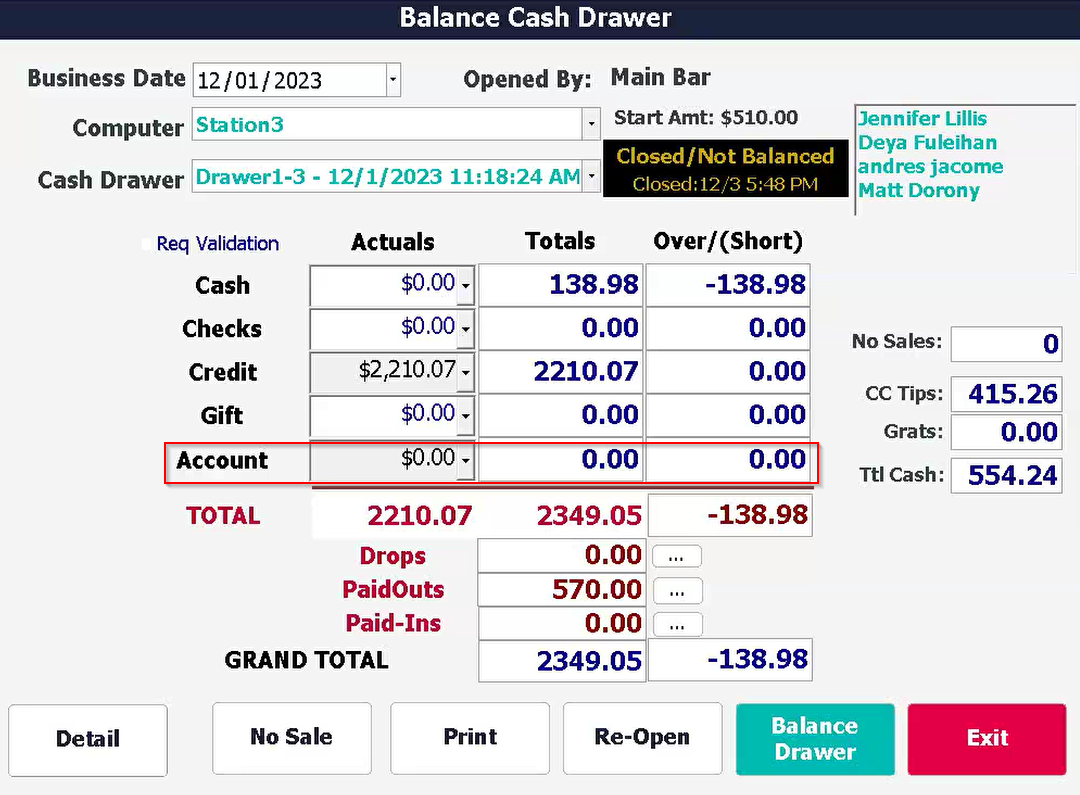Open the Gift actuals dropdown arrow
The width and height of the screenshot is (1080, 795).
pyautogui.click(x=466, y=415)
